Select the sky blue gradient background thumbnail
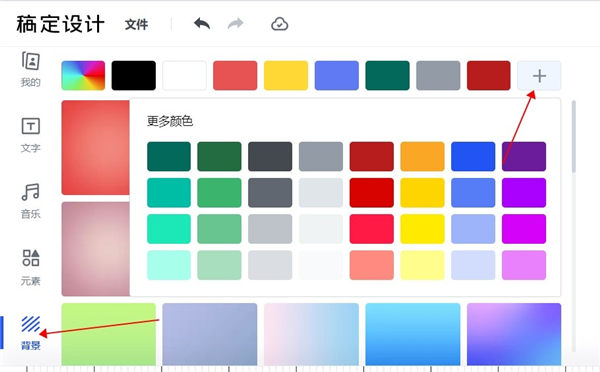The image size is (600, 372). (x=413, y=334)
